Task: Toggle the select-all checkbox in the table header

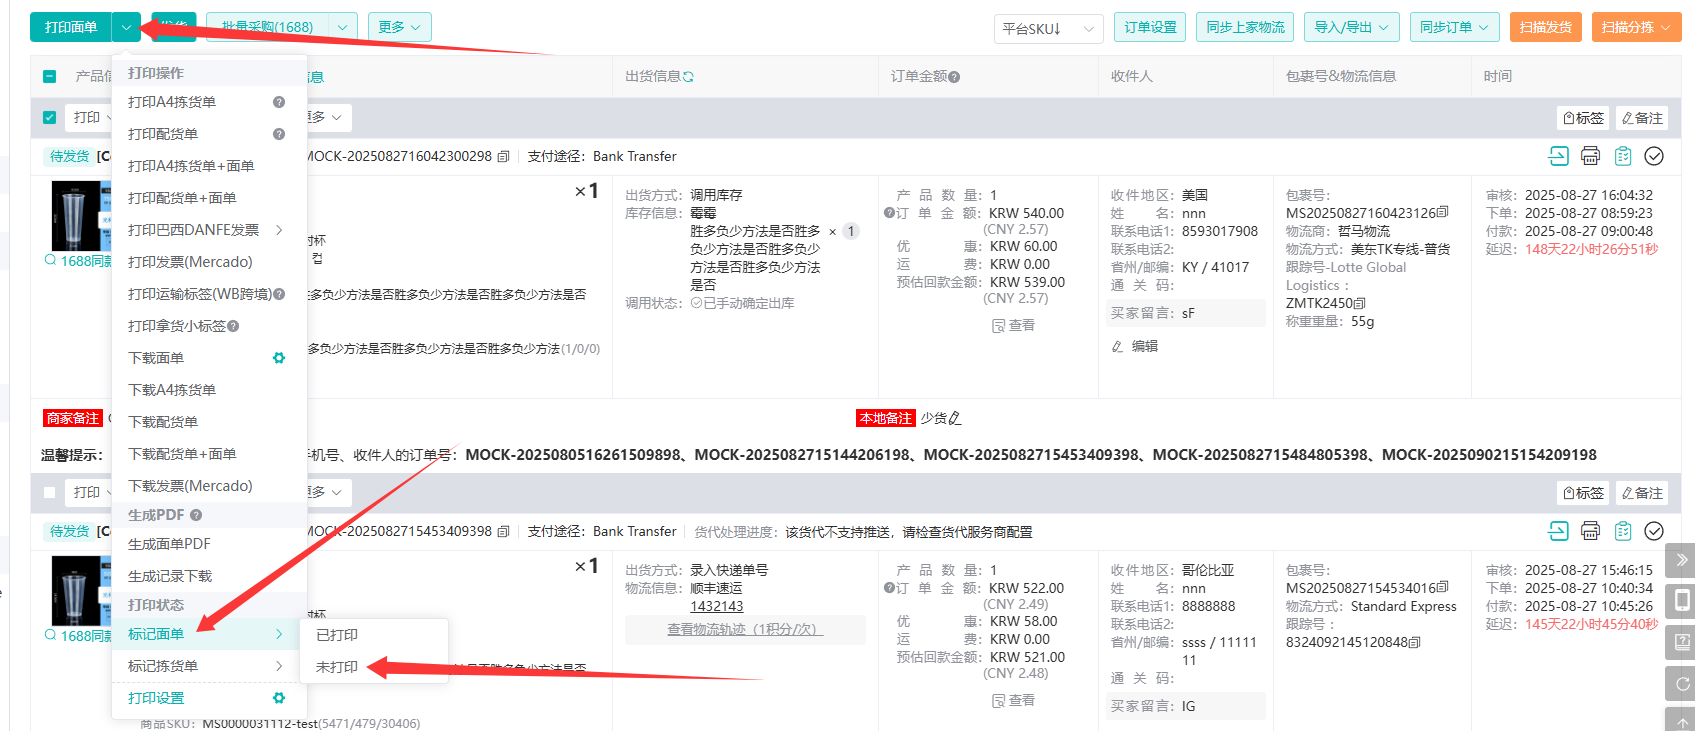Action: [x=50, y=76]
